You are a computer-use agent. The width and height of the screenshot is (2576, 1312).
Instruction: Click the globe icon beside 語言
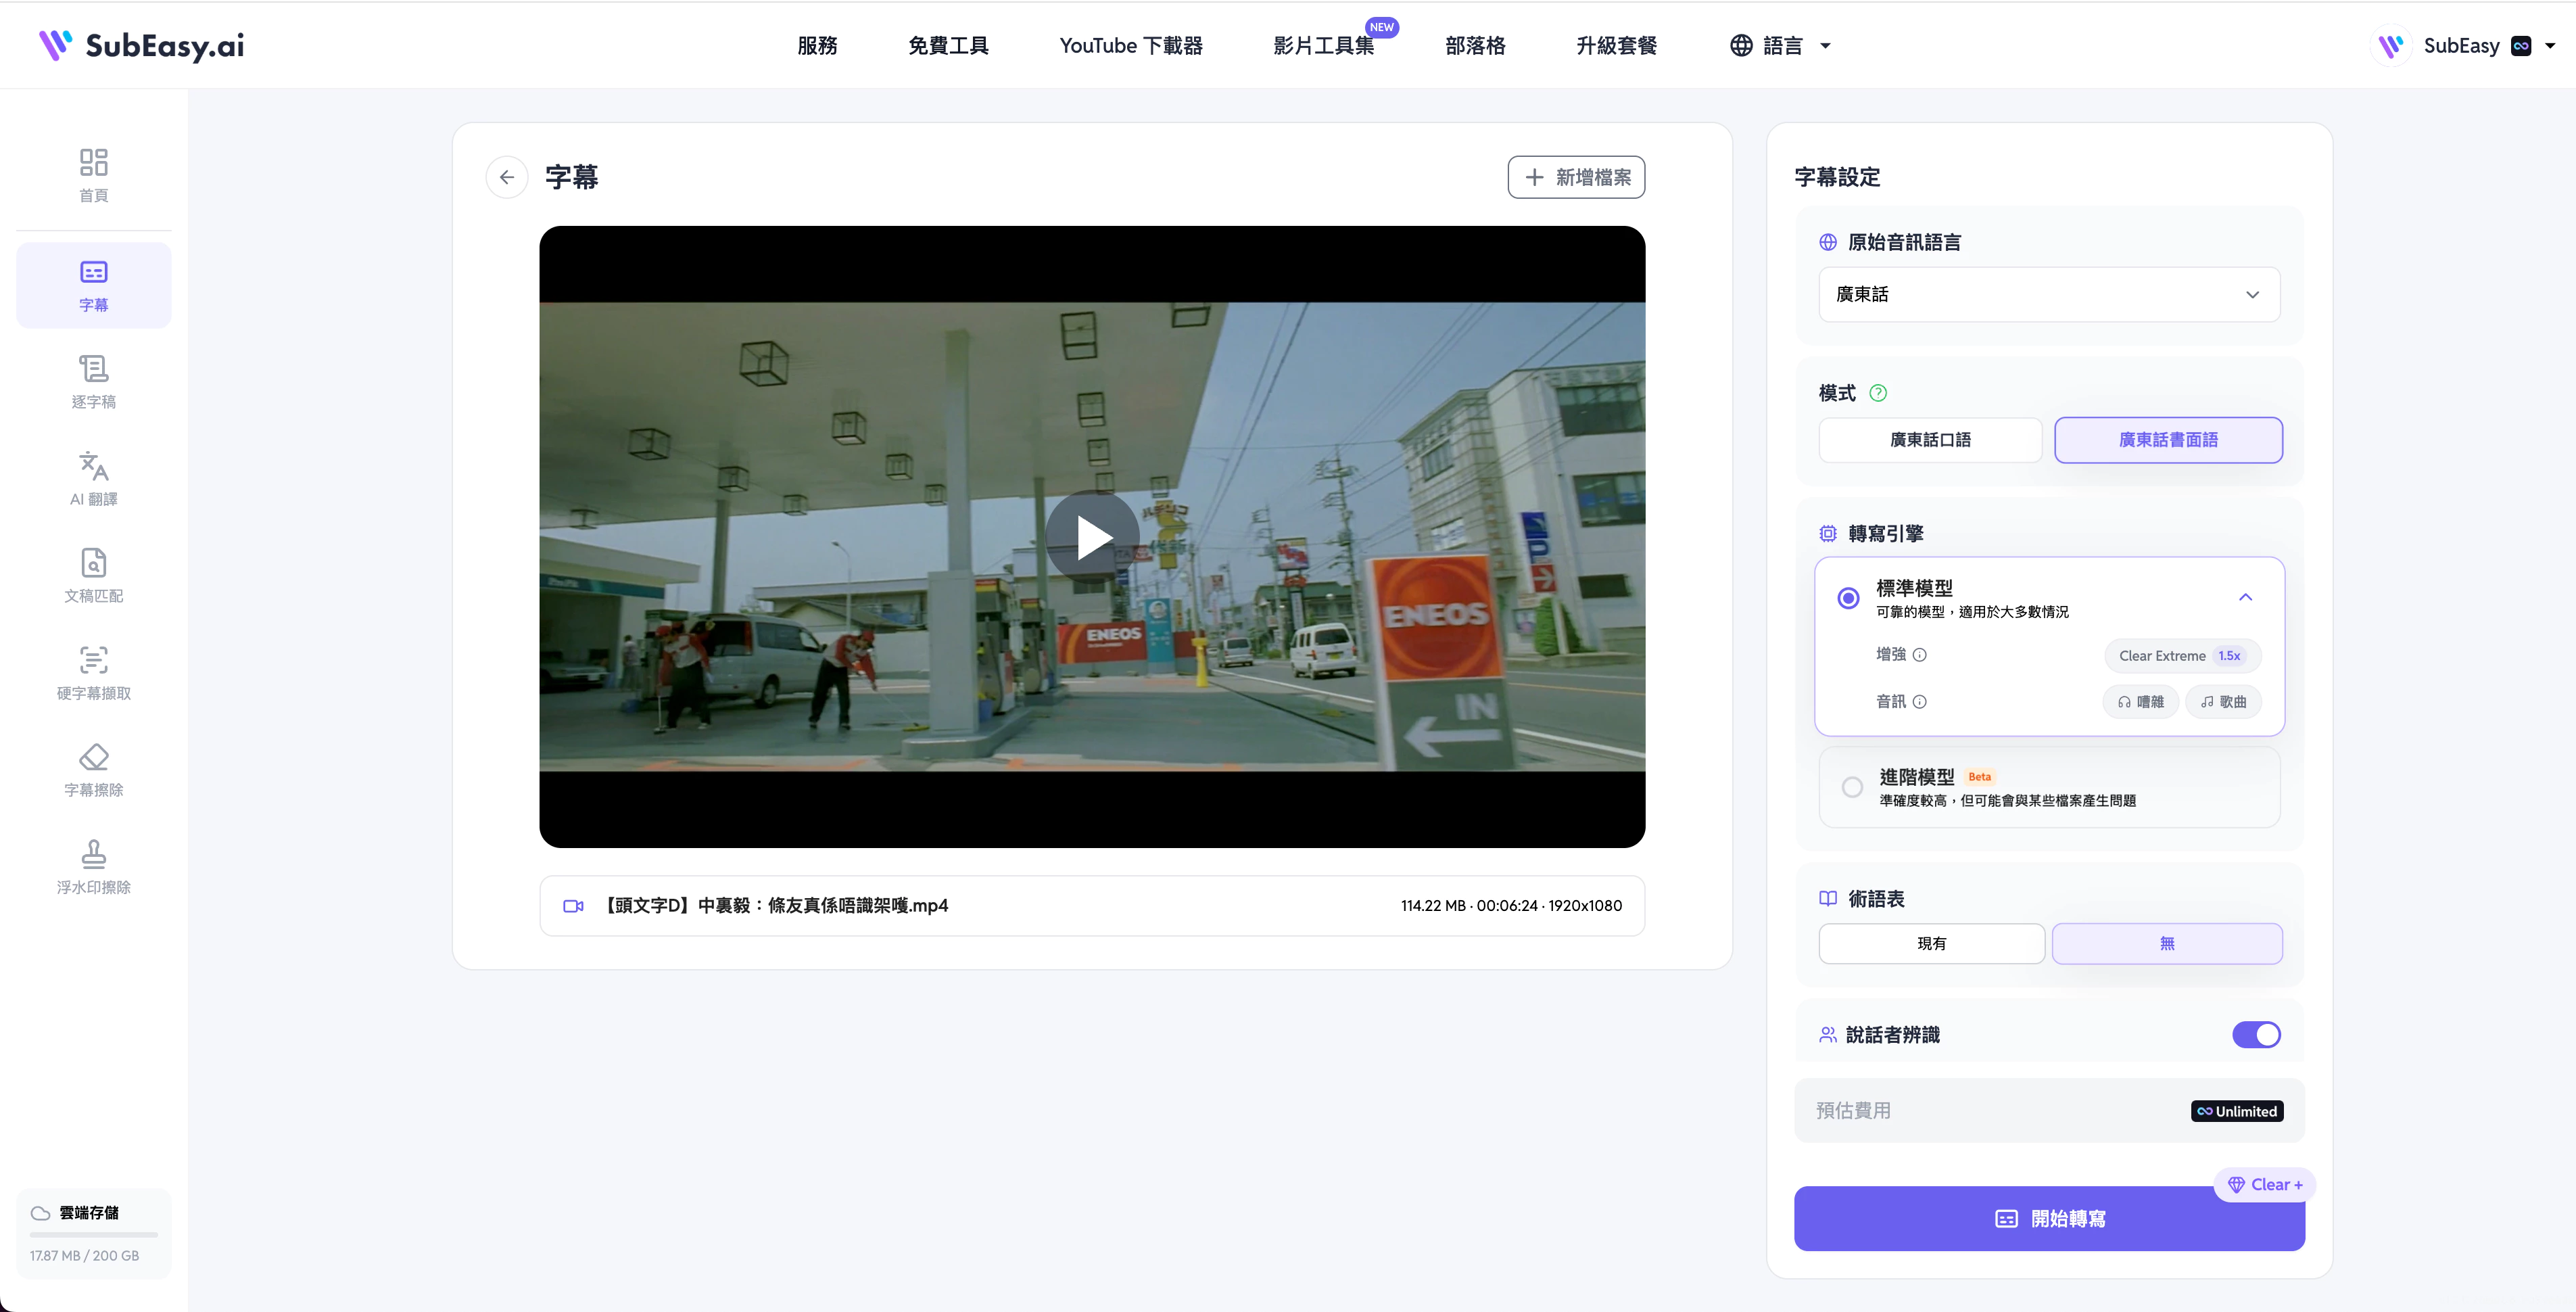(1741, 46)
